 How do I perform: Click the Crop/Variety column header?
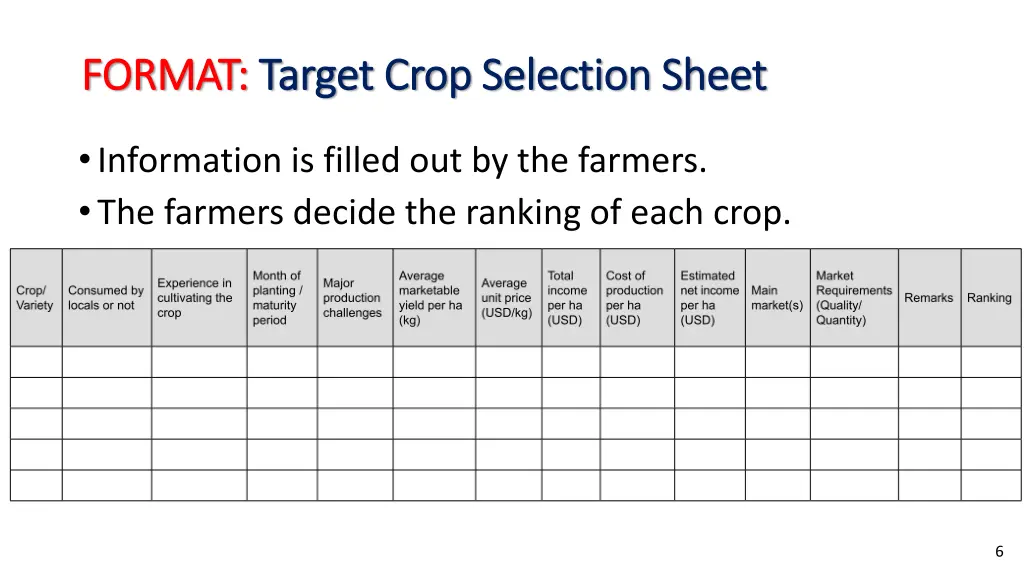(35, 298)
